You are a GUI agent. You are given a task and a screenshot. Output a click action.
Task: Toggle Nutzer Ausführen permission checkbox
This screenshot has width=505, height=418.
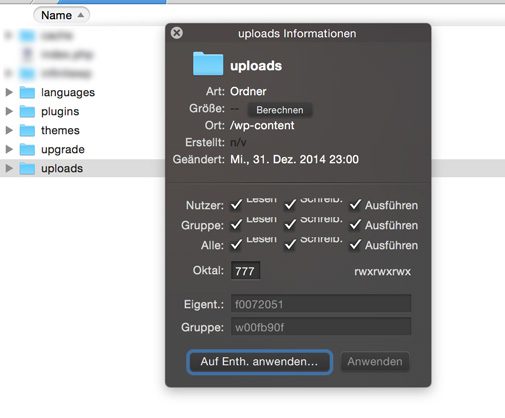pyautogui.click(x=355, y=205)
